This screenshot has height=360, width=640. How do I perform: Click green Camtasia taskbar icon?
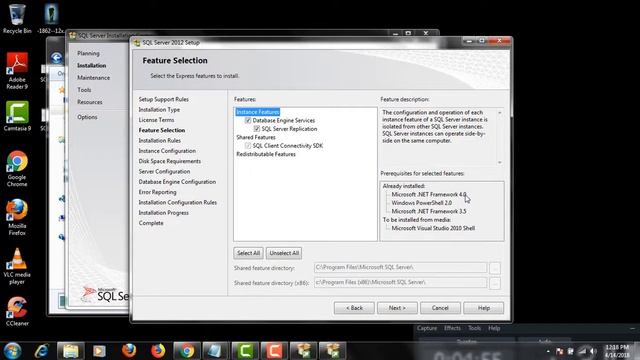click(x=245, y=351)
